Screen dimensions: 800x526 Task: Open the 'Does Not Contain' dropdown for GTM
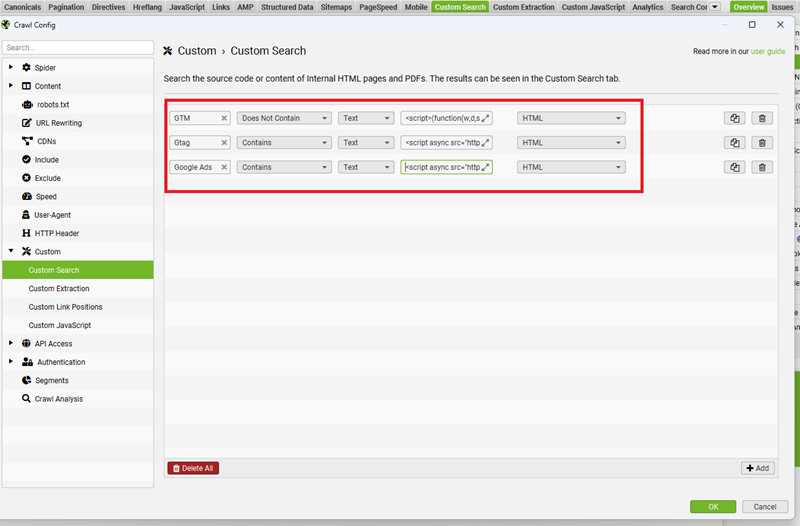coord(284,118)
